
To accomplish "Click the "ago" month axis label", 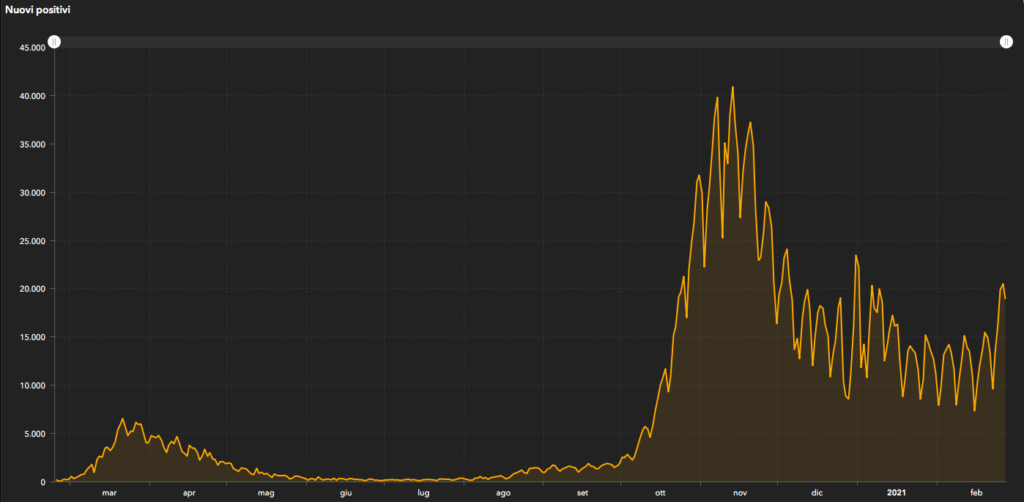I will [x=503, y=493].
